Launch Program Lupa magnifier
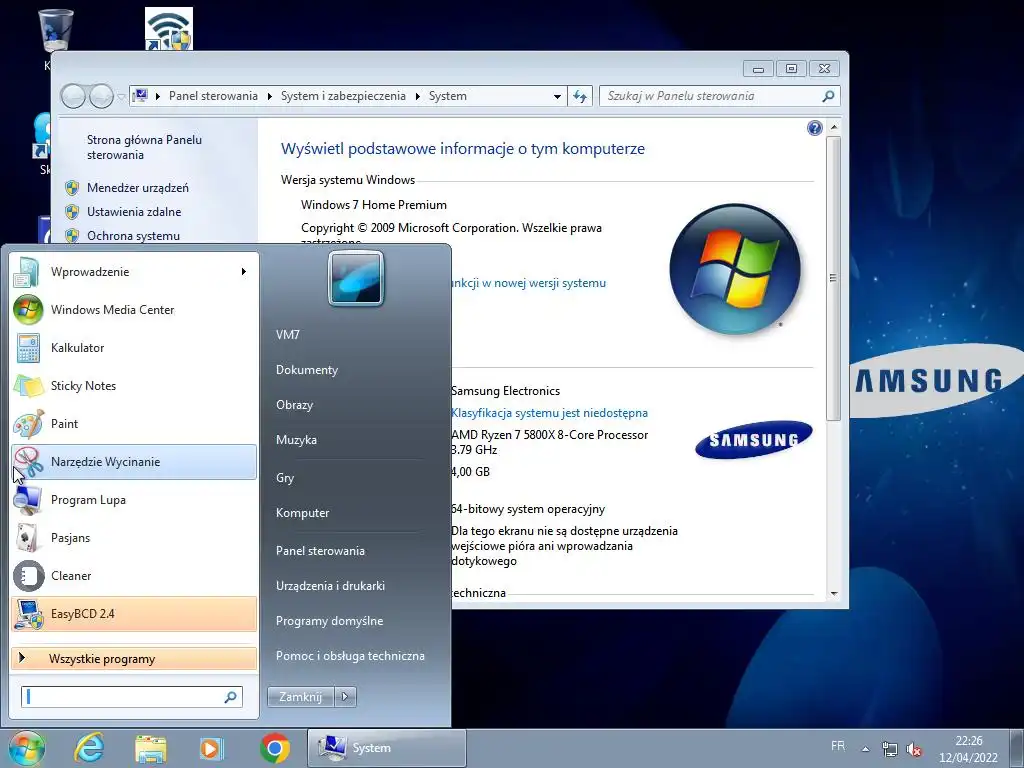This screenshot has width=1024, height=768. pyautogui.click(x=134, y=500)
